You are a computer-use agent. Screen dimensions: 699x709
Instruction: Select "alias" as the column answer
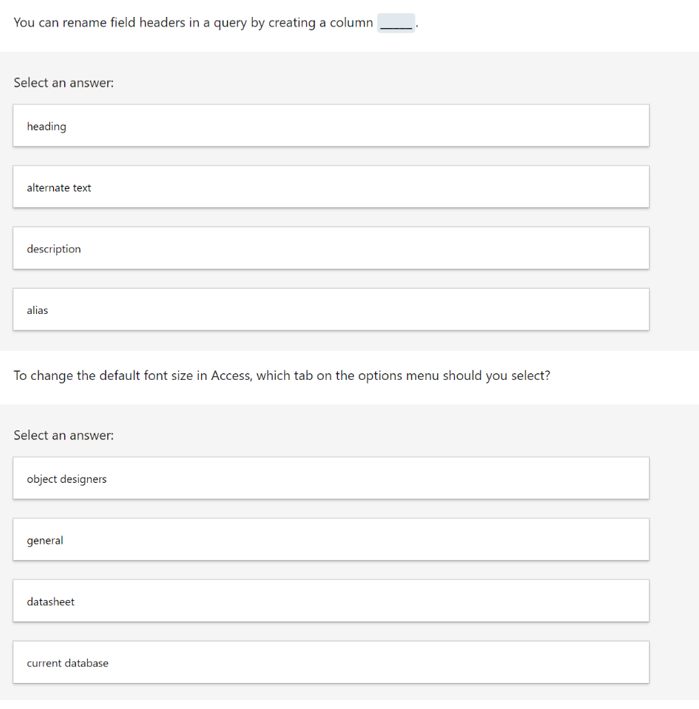tap(331, 310)
